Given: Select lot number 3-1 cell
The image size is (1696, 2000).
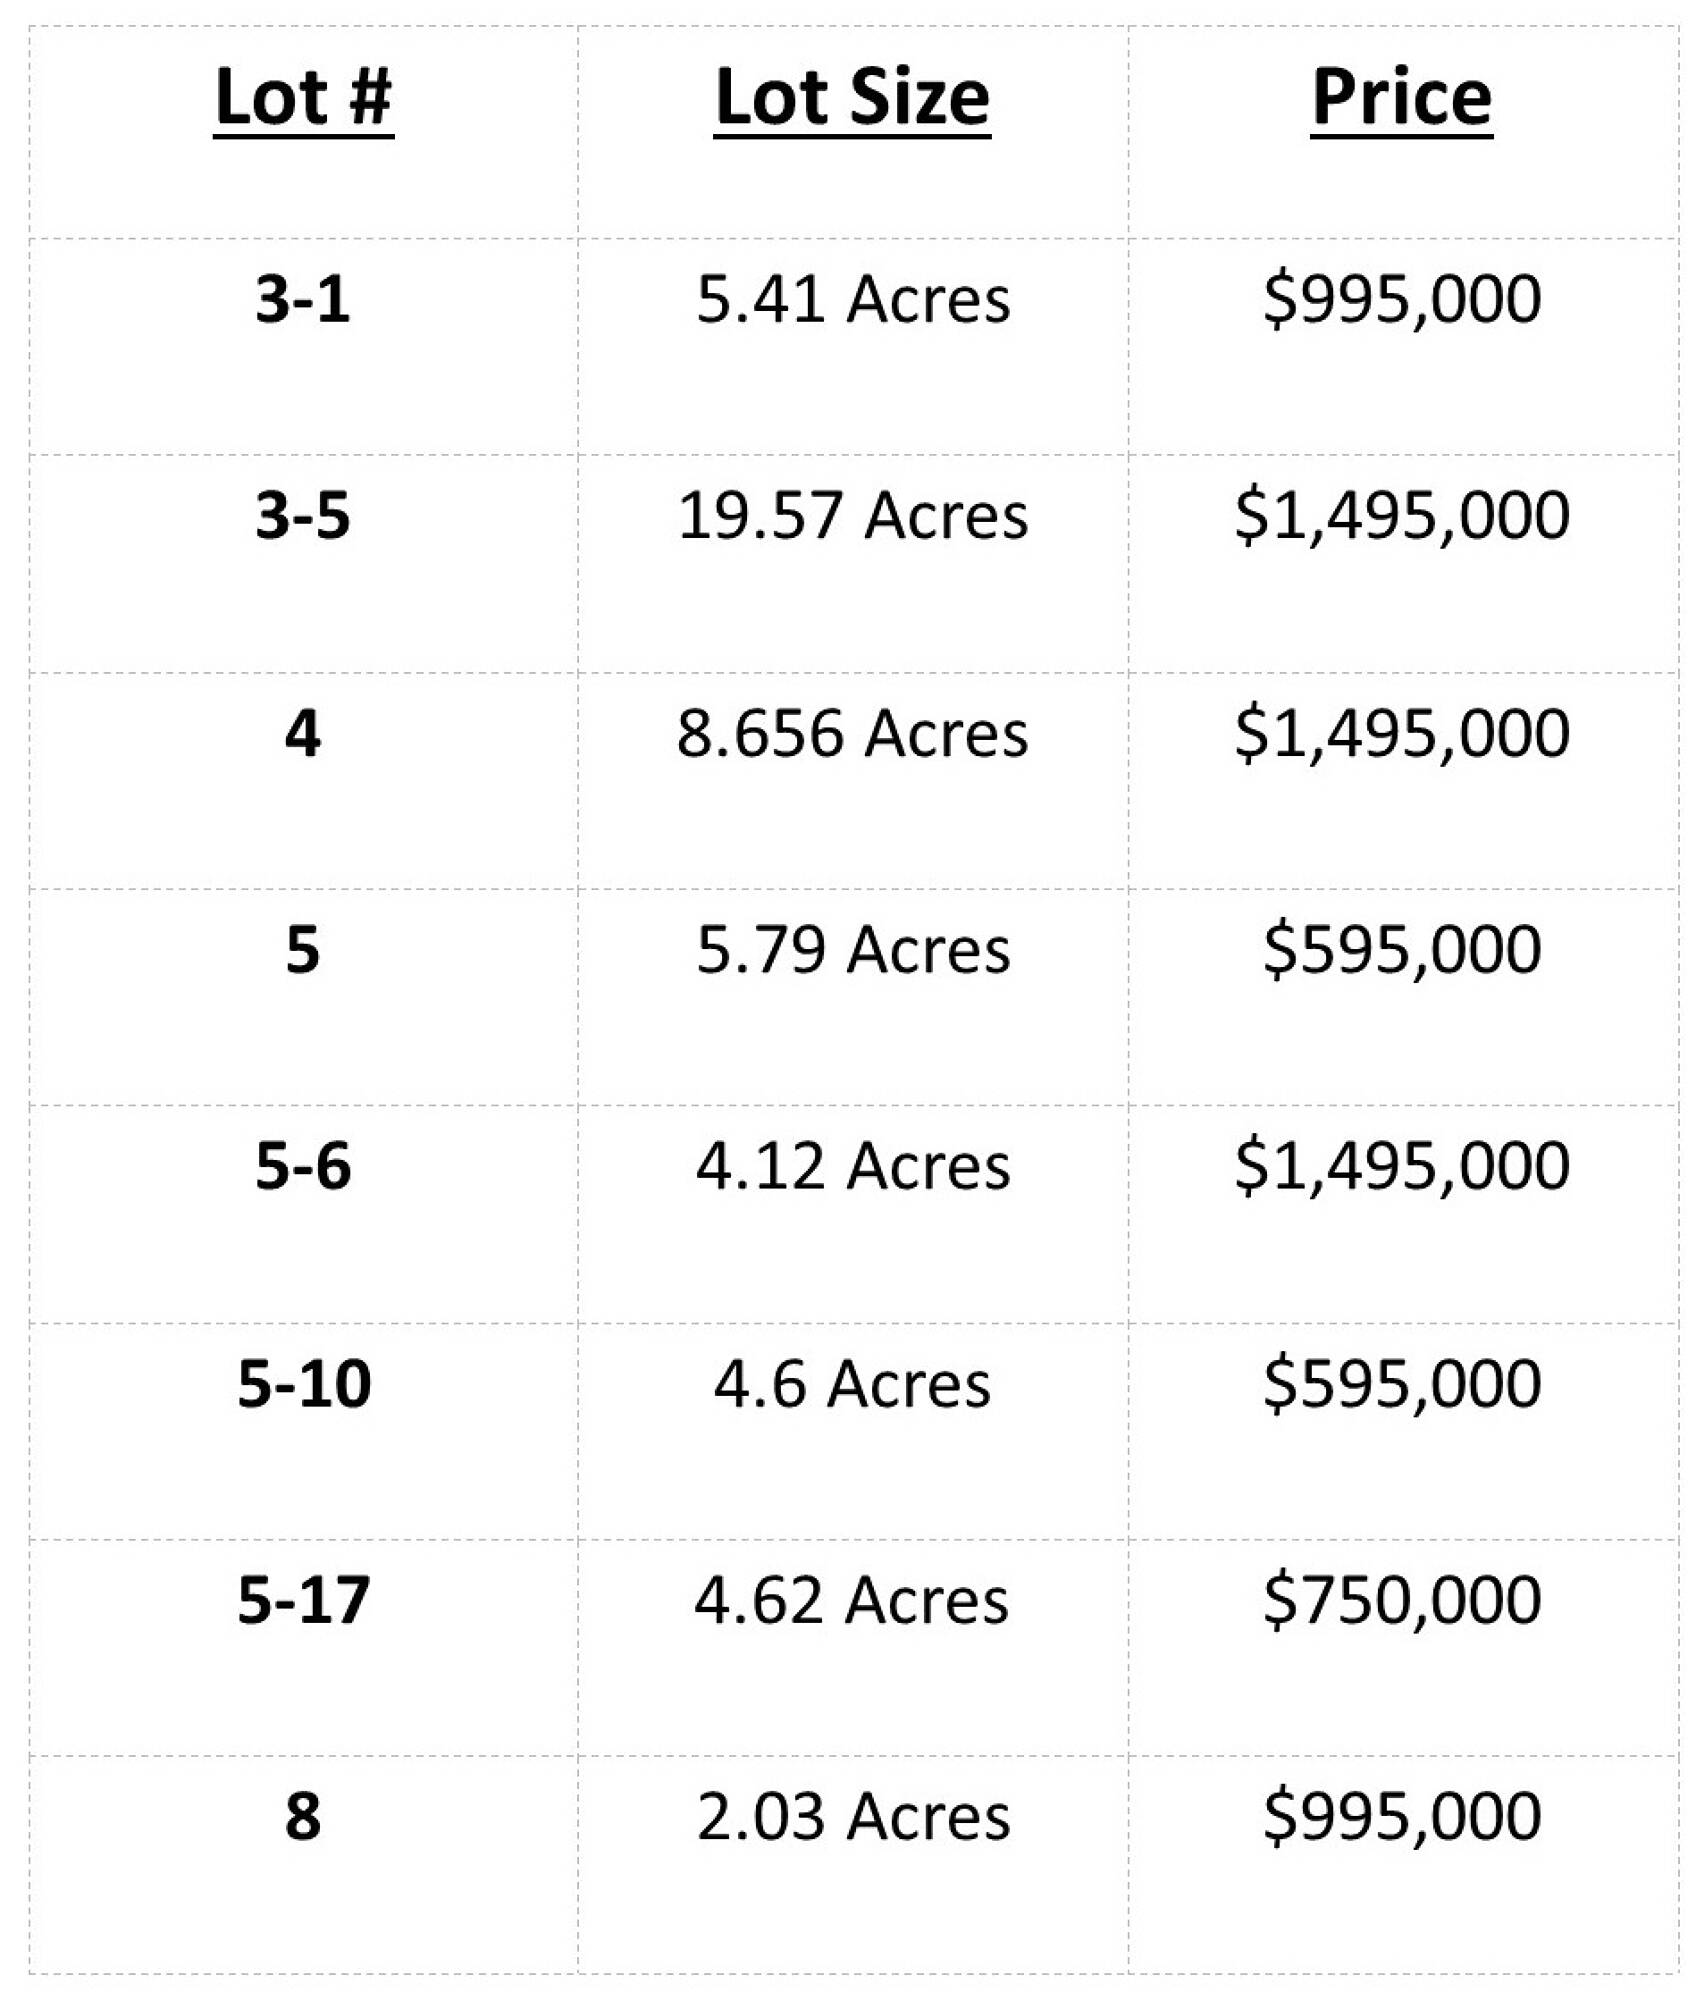Looking at the screenshot, I should (x=303, y=299).
